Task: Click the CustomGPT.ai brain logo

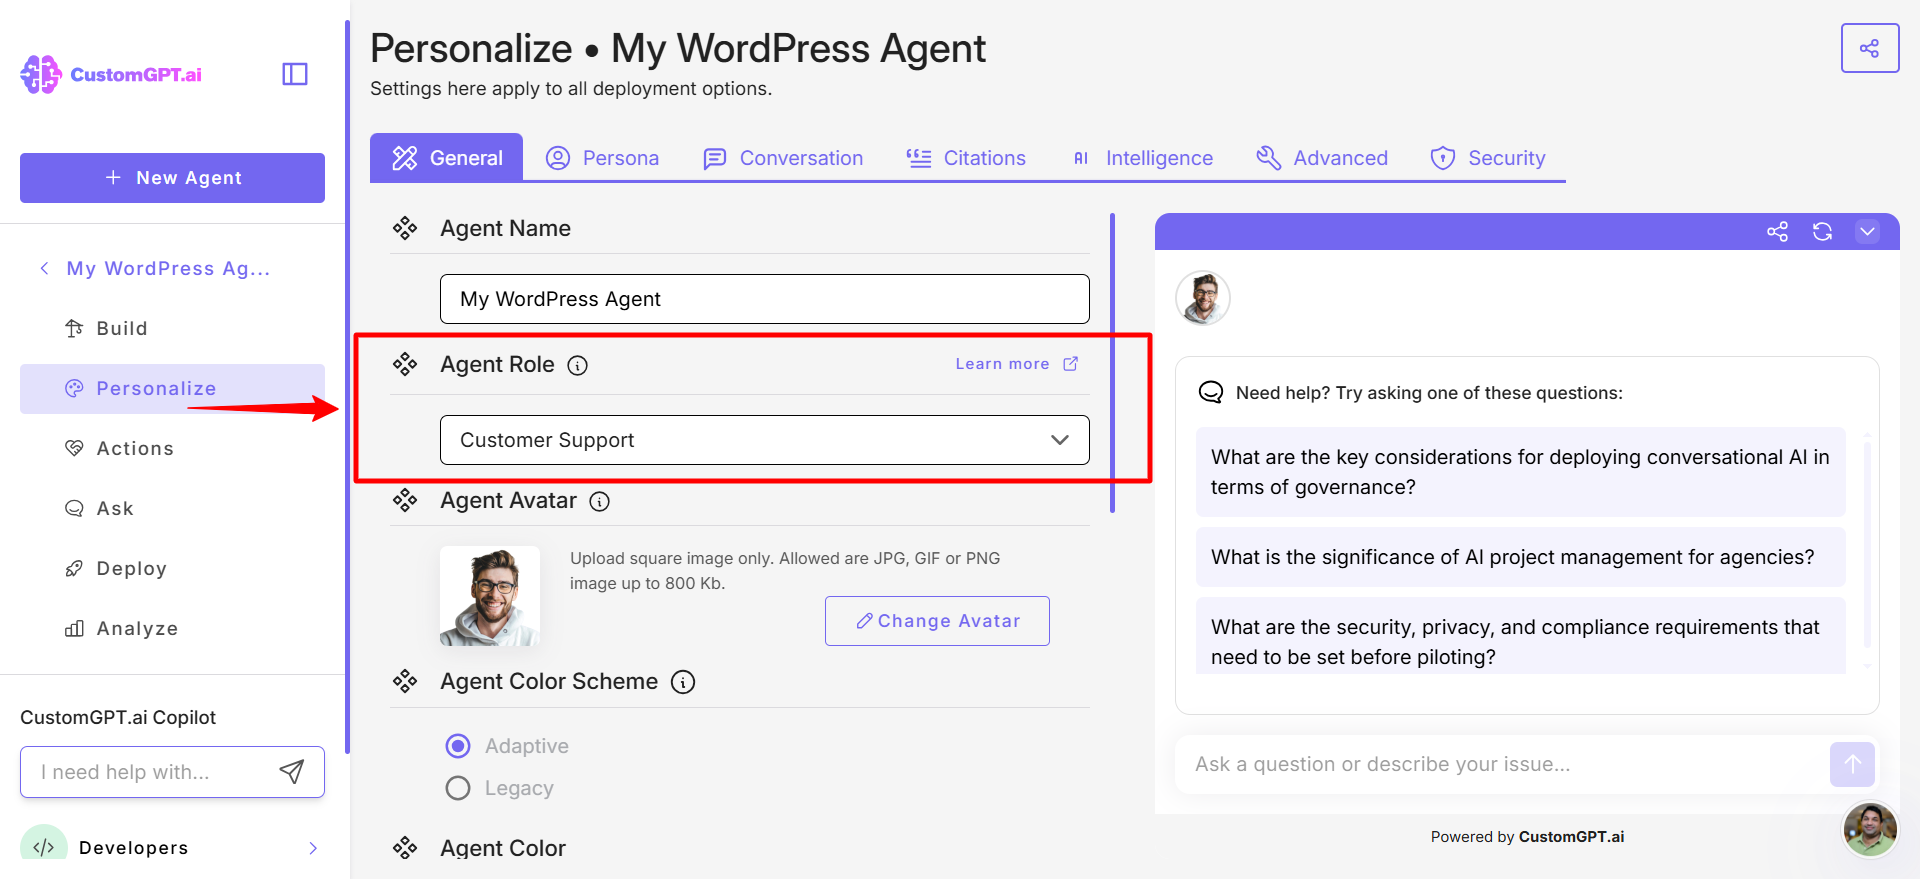Action: [x=41, y=74]
